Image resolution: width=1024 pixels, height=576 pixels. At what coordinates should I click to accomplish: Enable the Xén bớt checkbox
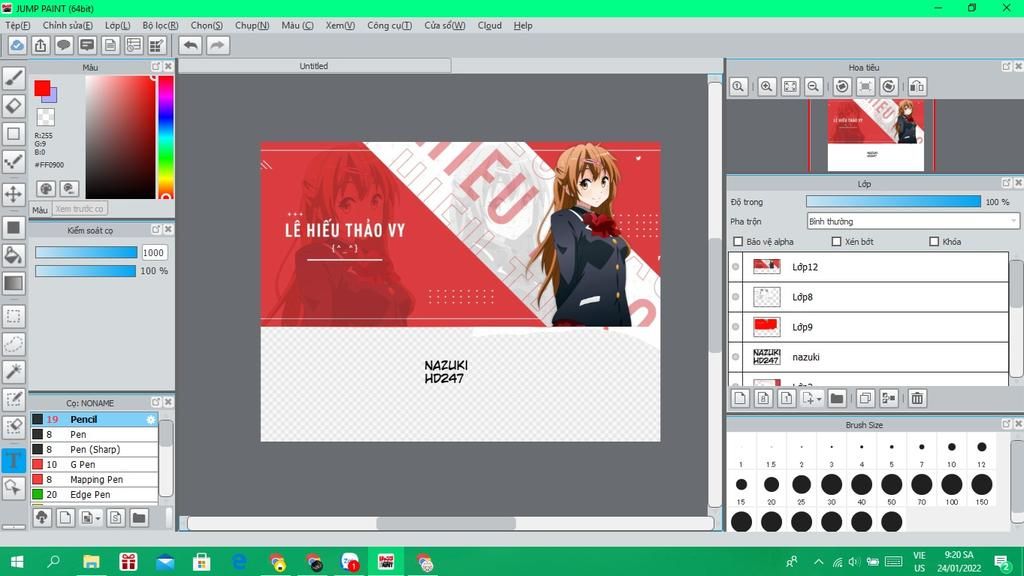(836, 242)
